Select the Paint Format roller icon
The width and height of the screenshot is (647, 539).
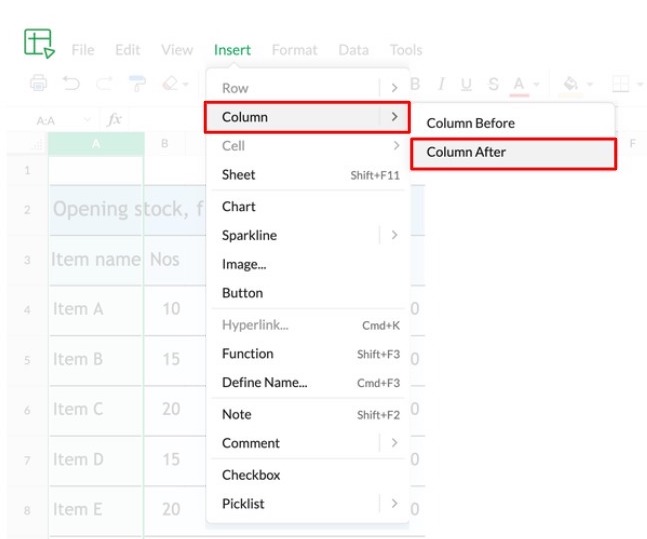point(138,84)
